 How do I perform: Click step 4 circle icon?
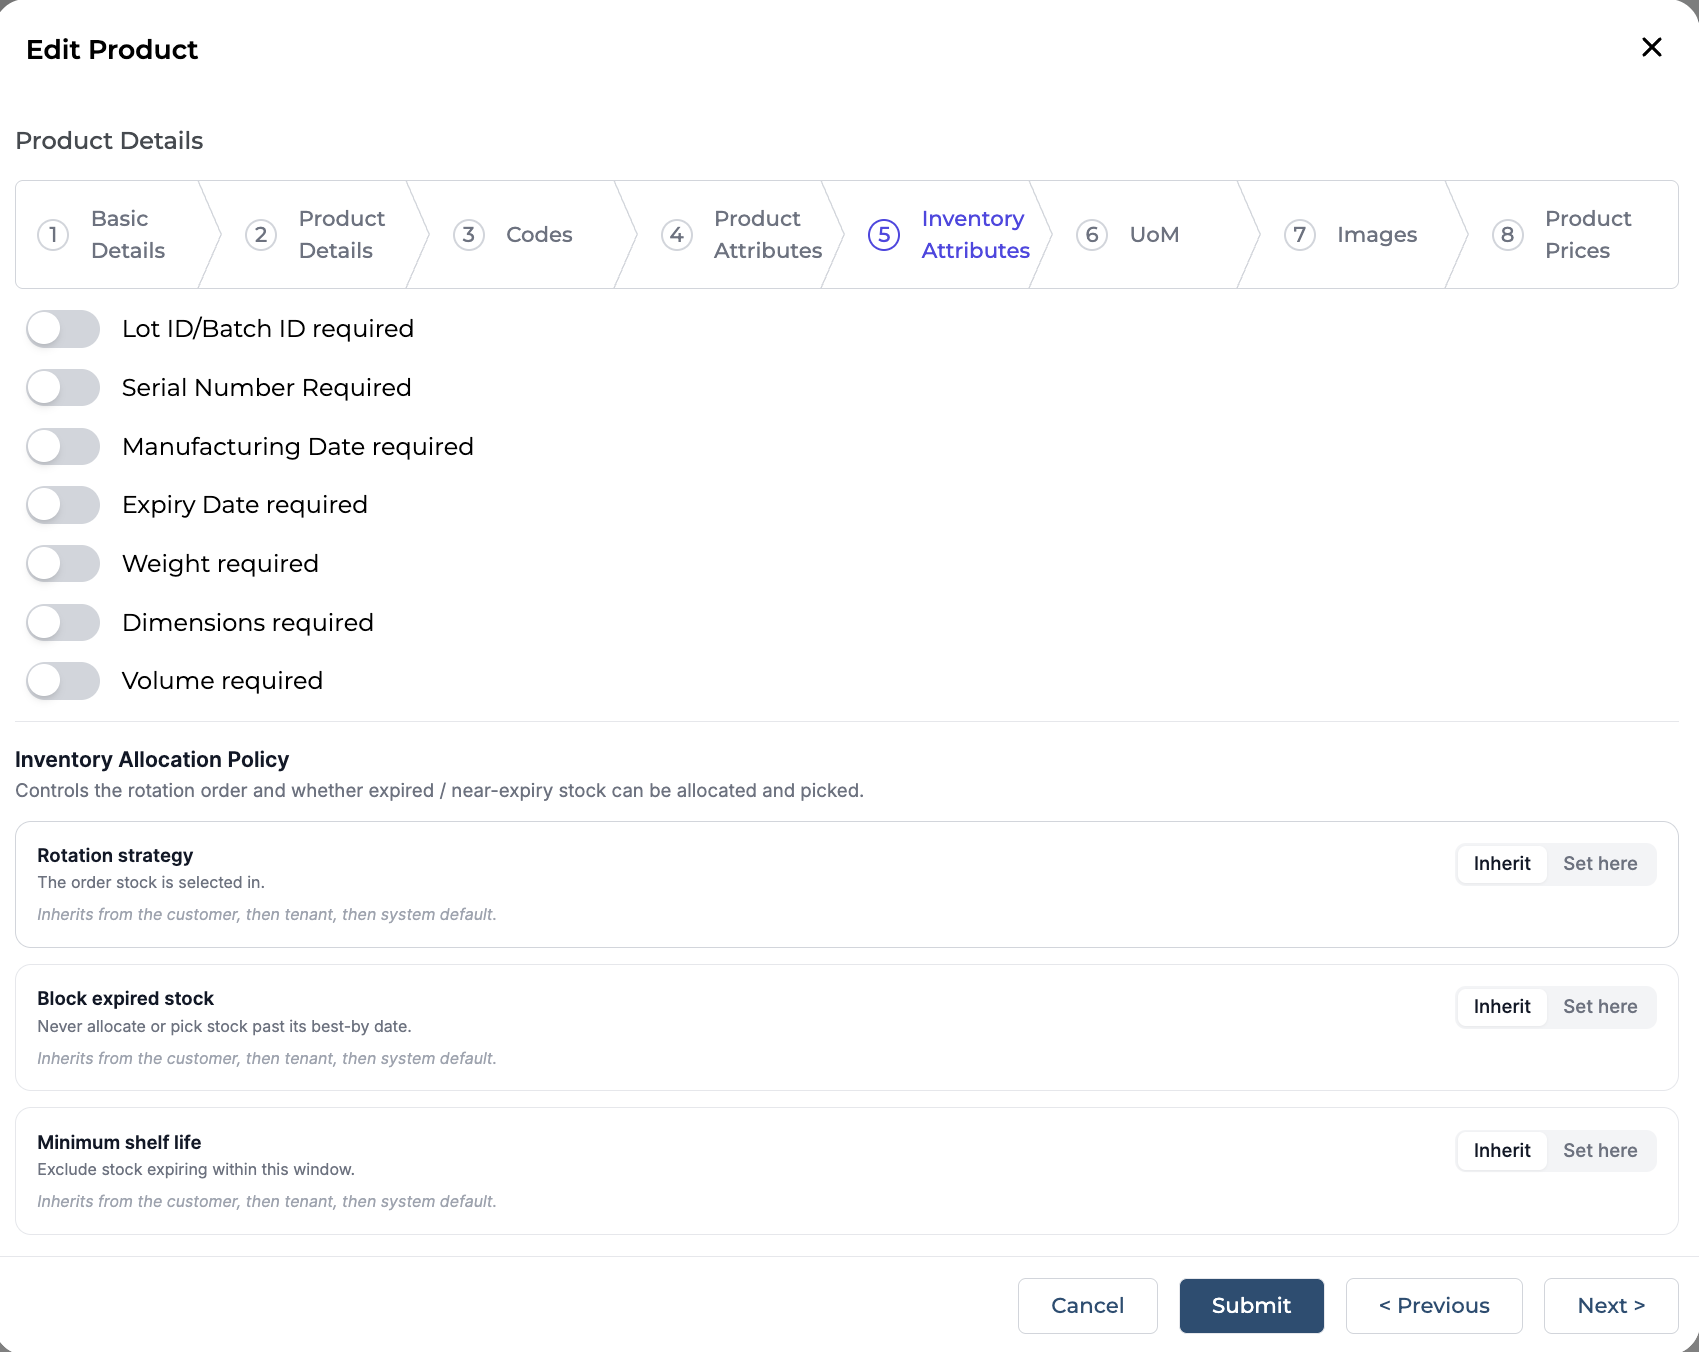coord(677,235)
